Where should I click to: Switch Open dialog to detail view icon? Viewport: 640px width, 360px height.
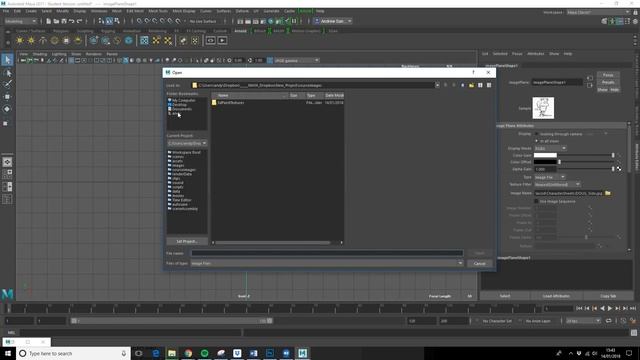coord(489,85)
